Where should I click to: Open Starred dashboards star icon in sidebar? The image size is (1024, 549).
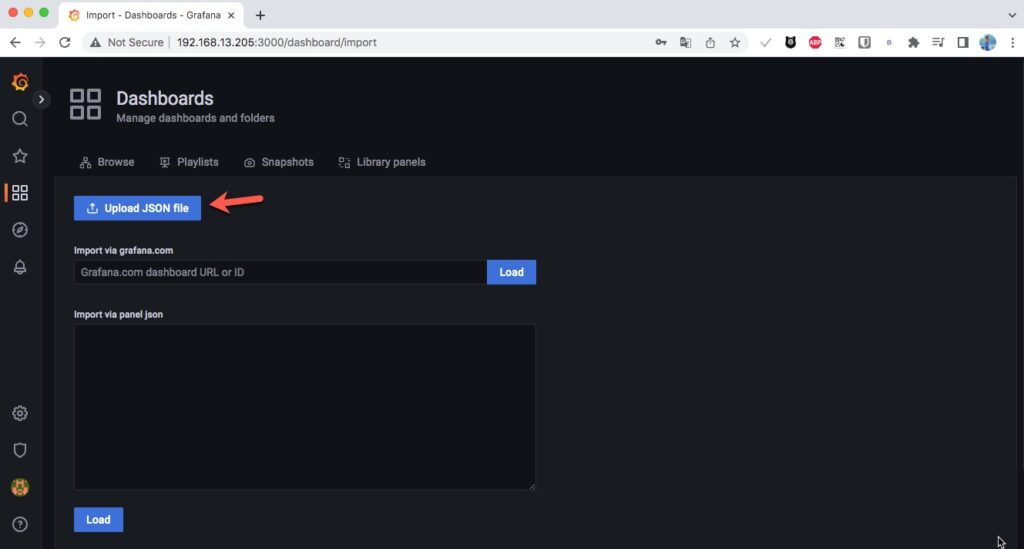tap(20, 155)
